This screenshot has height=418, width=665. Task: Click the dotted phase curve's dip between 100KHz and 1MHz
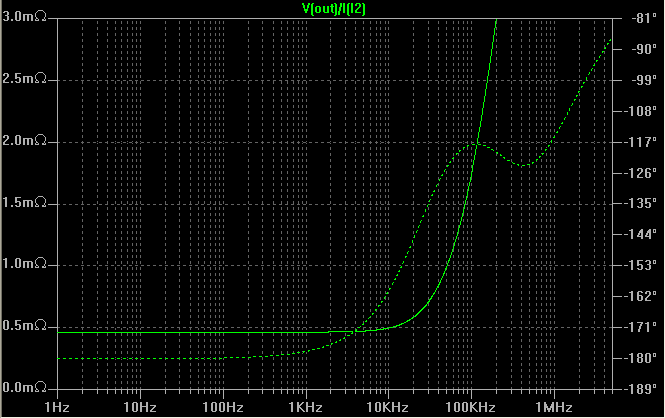[x=523, y=165]
